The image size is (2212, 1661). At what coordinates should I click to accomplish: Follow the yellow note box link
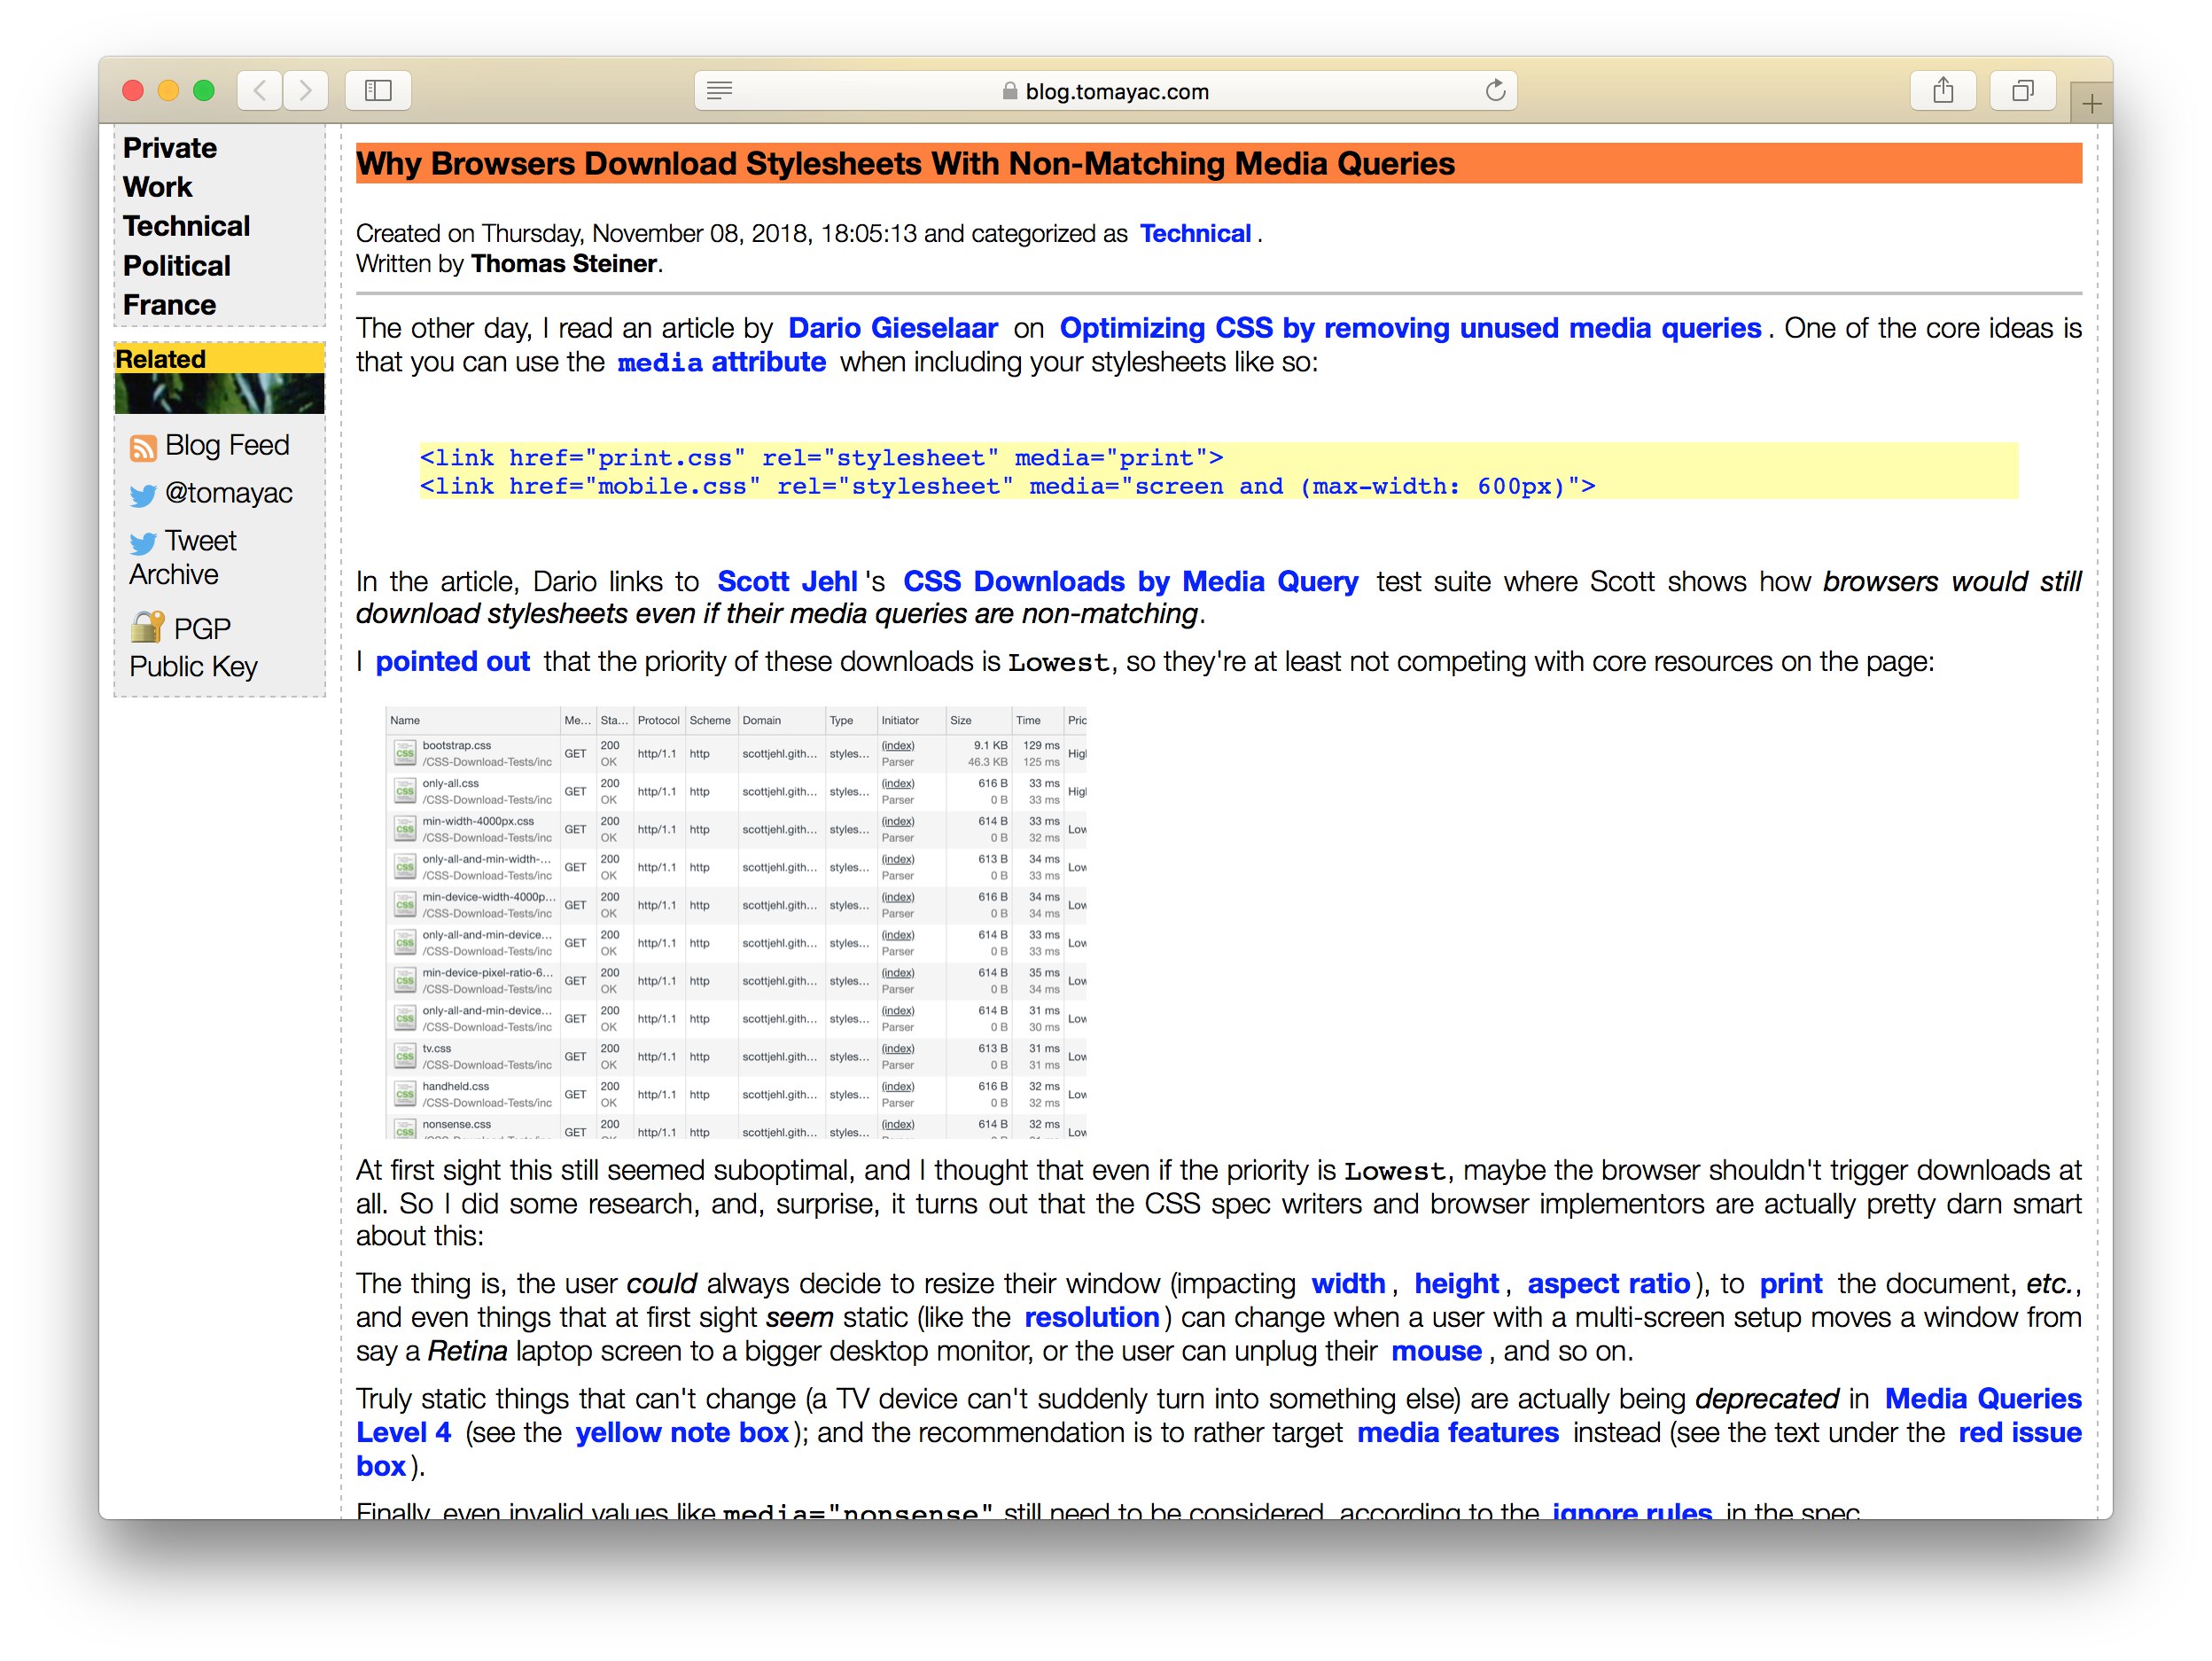click(x=682, y=1433)
